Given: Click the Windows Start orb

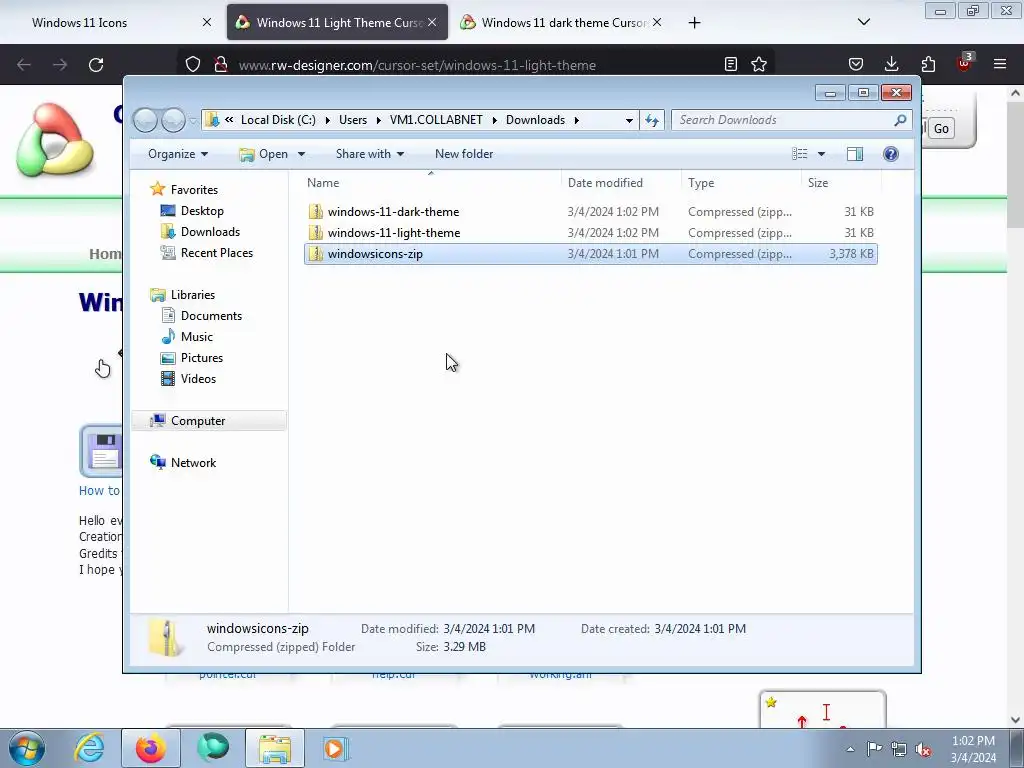Looking at the screenshot, I should coord(27,748).
